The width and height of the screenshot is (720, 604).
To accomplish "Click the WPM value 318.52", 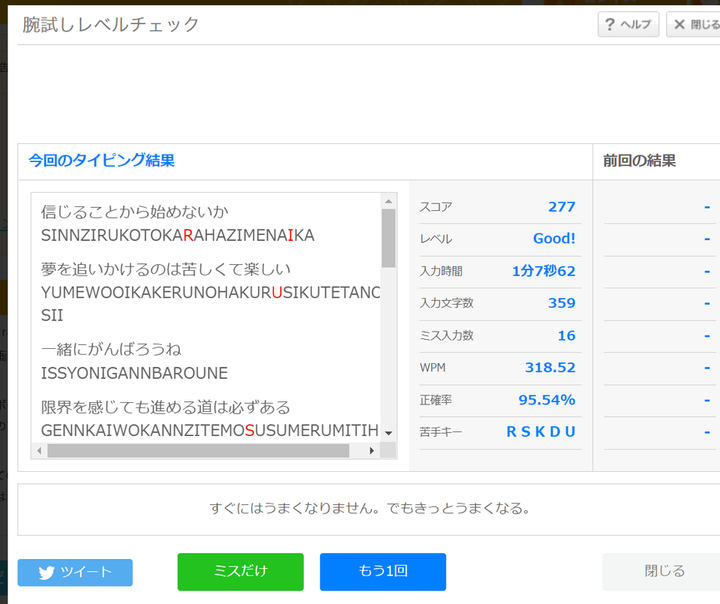I will point(550,368).
